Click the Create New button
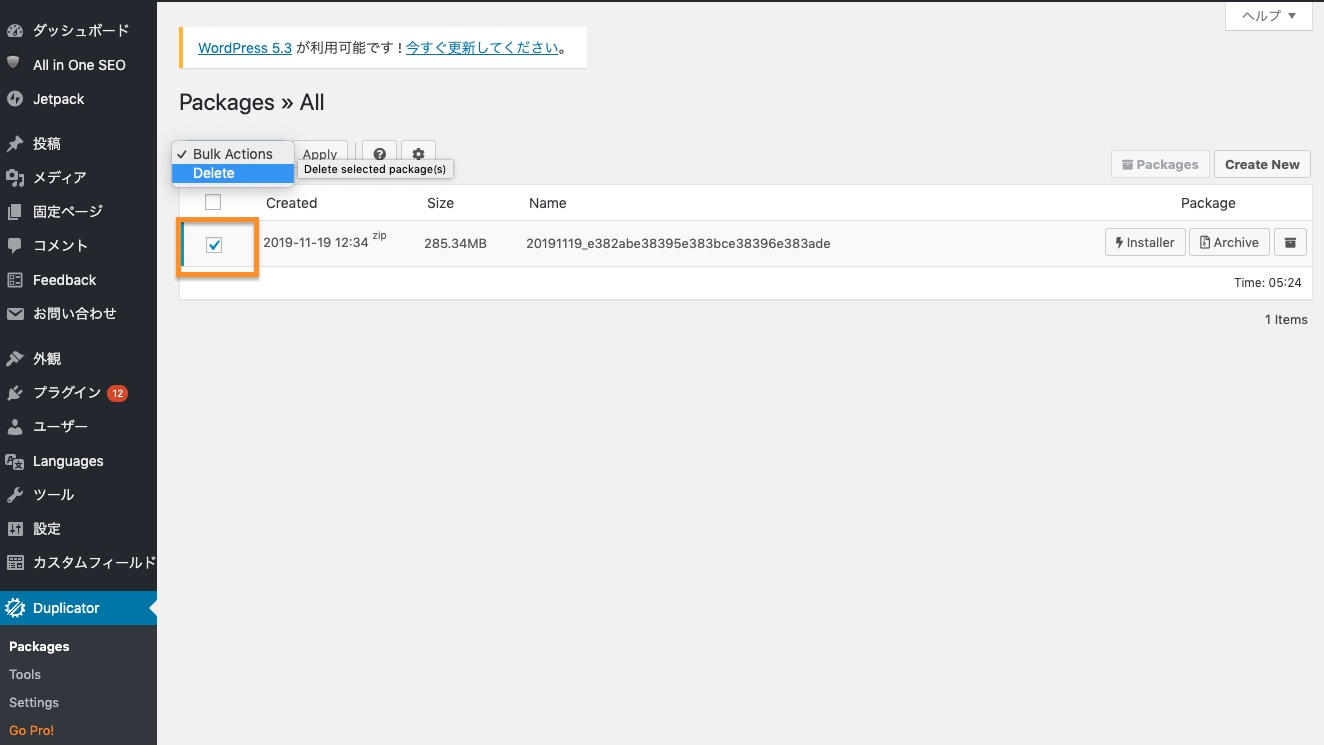 1261,165
